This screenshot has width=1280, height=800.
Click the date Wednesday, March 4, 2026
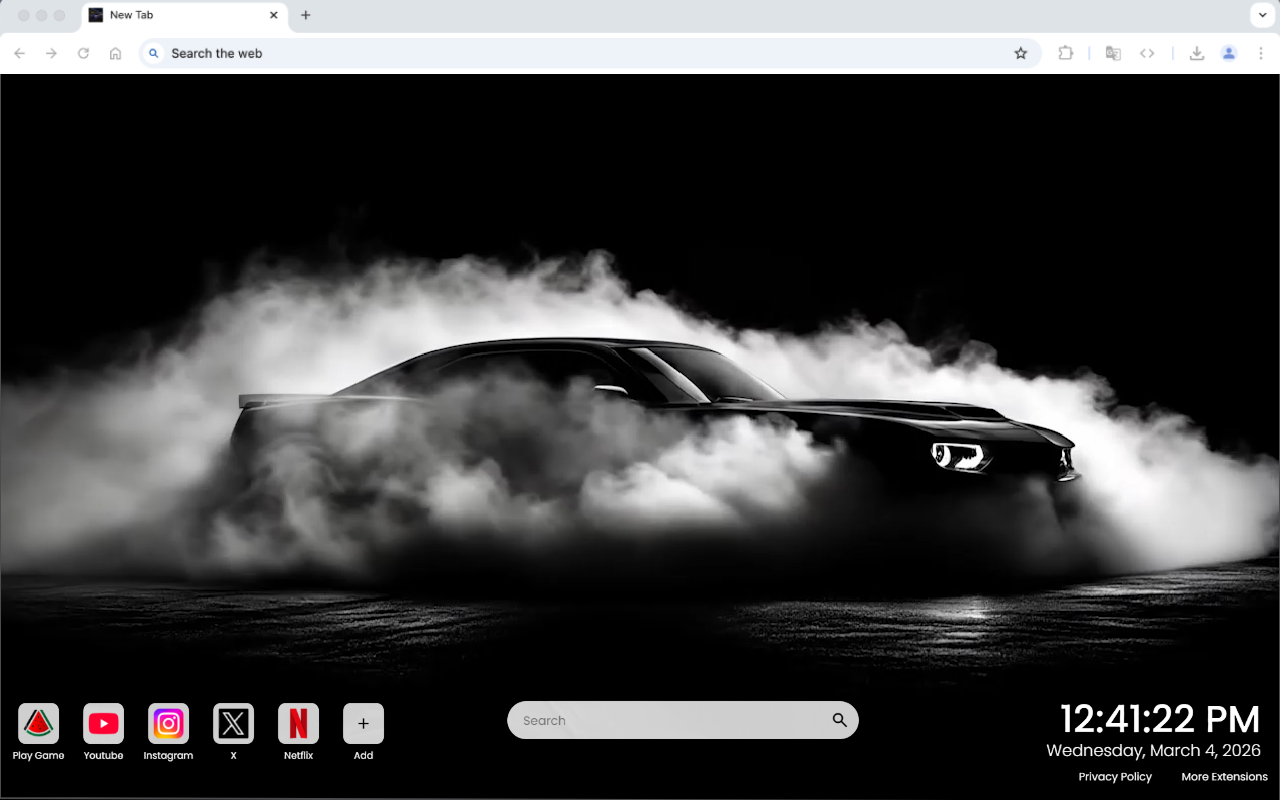point(1153,750)
